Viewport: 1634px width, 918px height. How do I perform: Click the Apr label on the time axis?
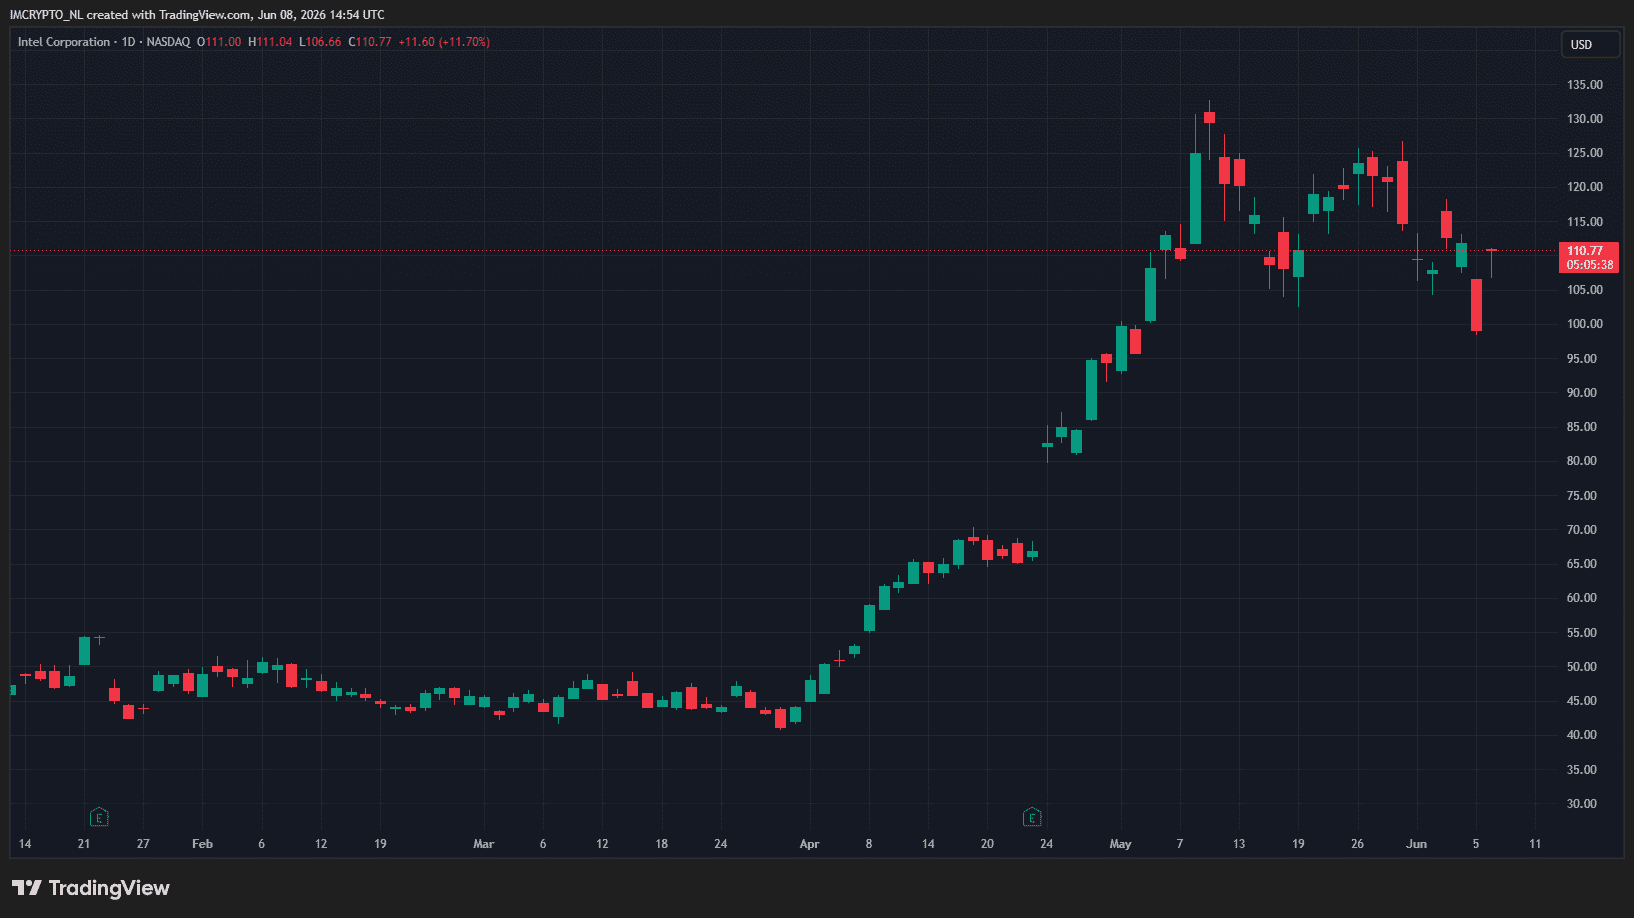[x=809, y=844]
